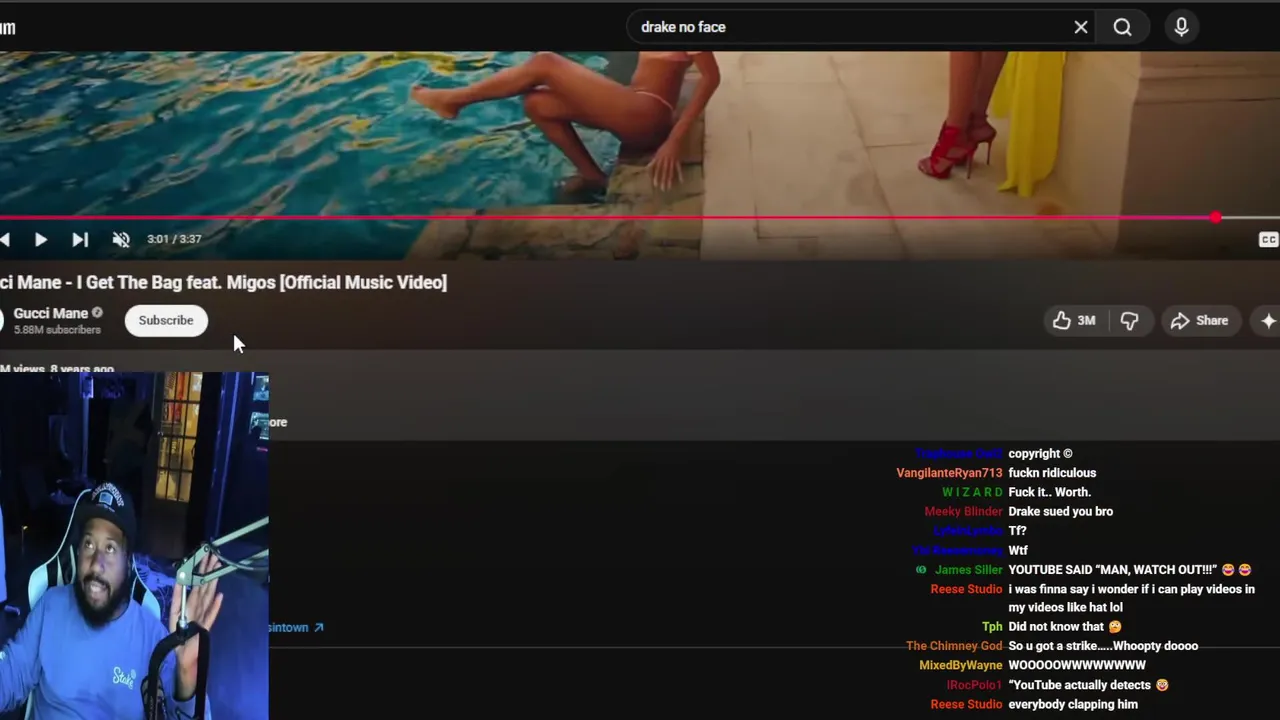Click chat username MixedByWayne
The image size is (1280, 720).
(961, 665)
